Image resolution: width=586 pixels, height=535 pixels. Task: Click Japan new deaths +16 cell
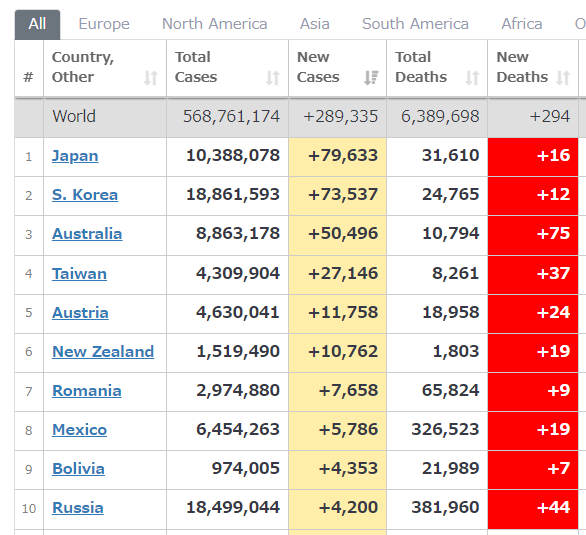click(533, 157)
